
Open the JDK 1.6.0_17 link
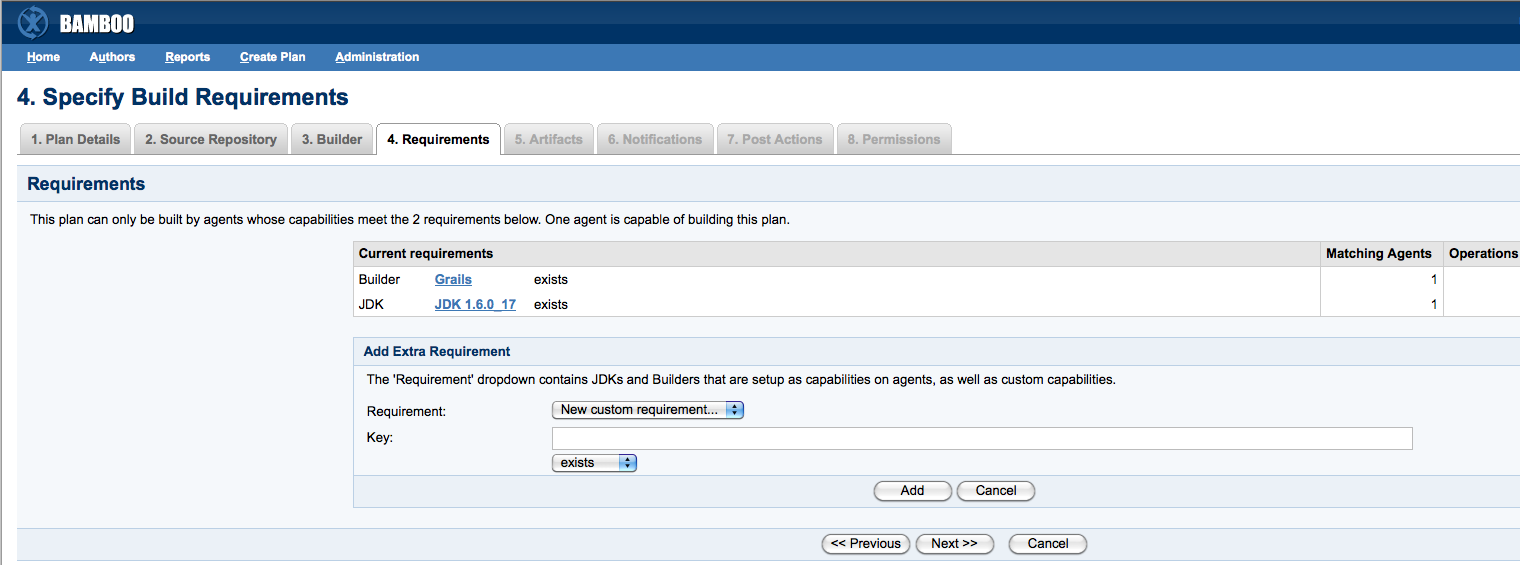pyautogui.click(x=475, y=304)
